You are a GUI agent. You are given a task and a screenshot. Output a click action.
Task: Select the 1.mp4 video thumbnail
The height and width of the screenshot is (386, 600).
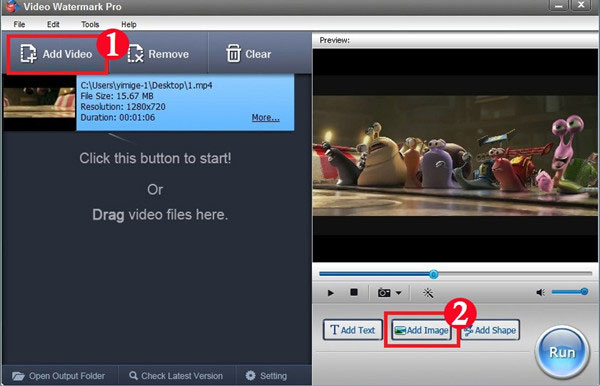pyautogui.click(x=39, y=103)
